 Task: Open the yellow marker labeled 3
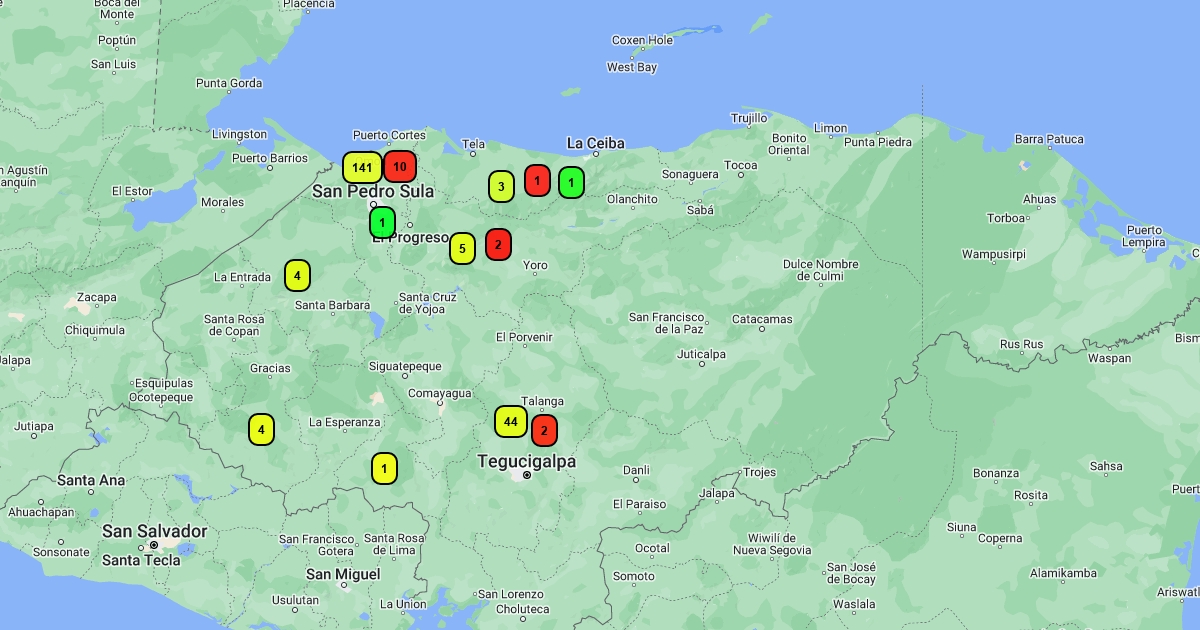501,186
